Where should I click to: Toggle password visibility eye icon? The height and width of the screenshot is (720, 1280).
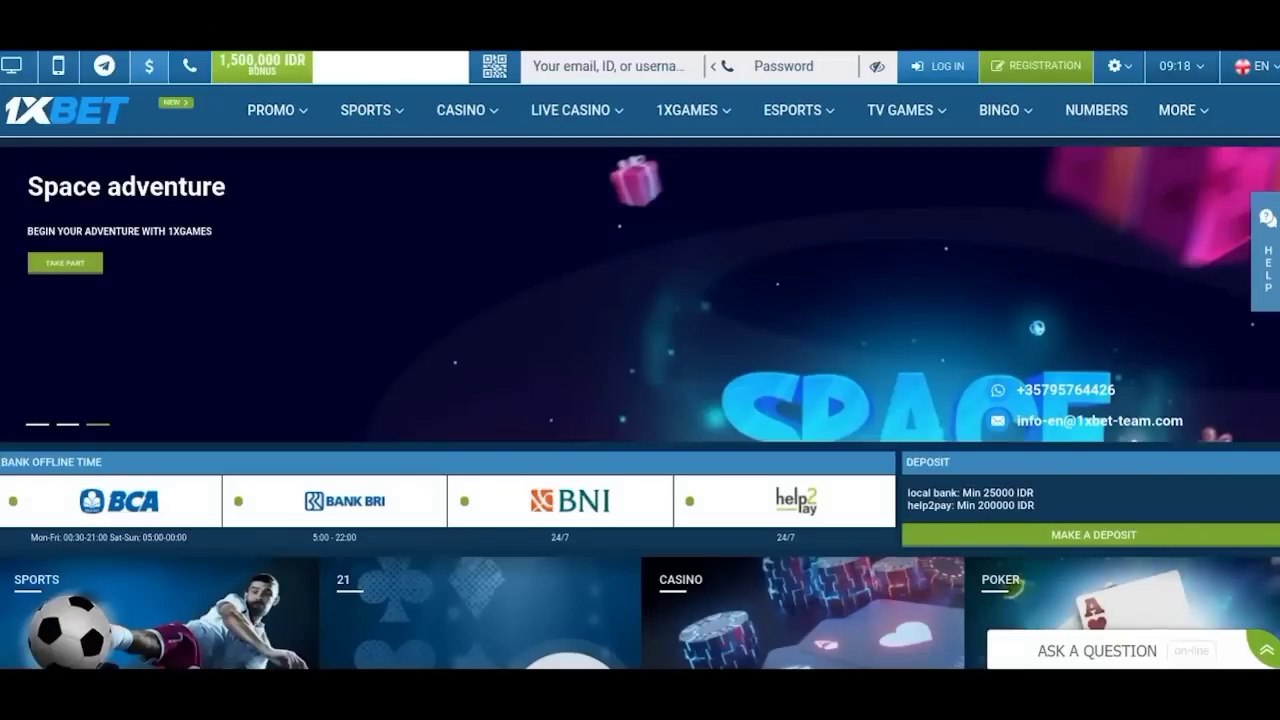pos(877,66)
